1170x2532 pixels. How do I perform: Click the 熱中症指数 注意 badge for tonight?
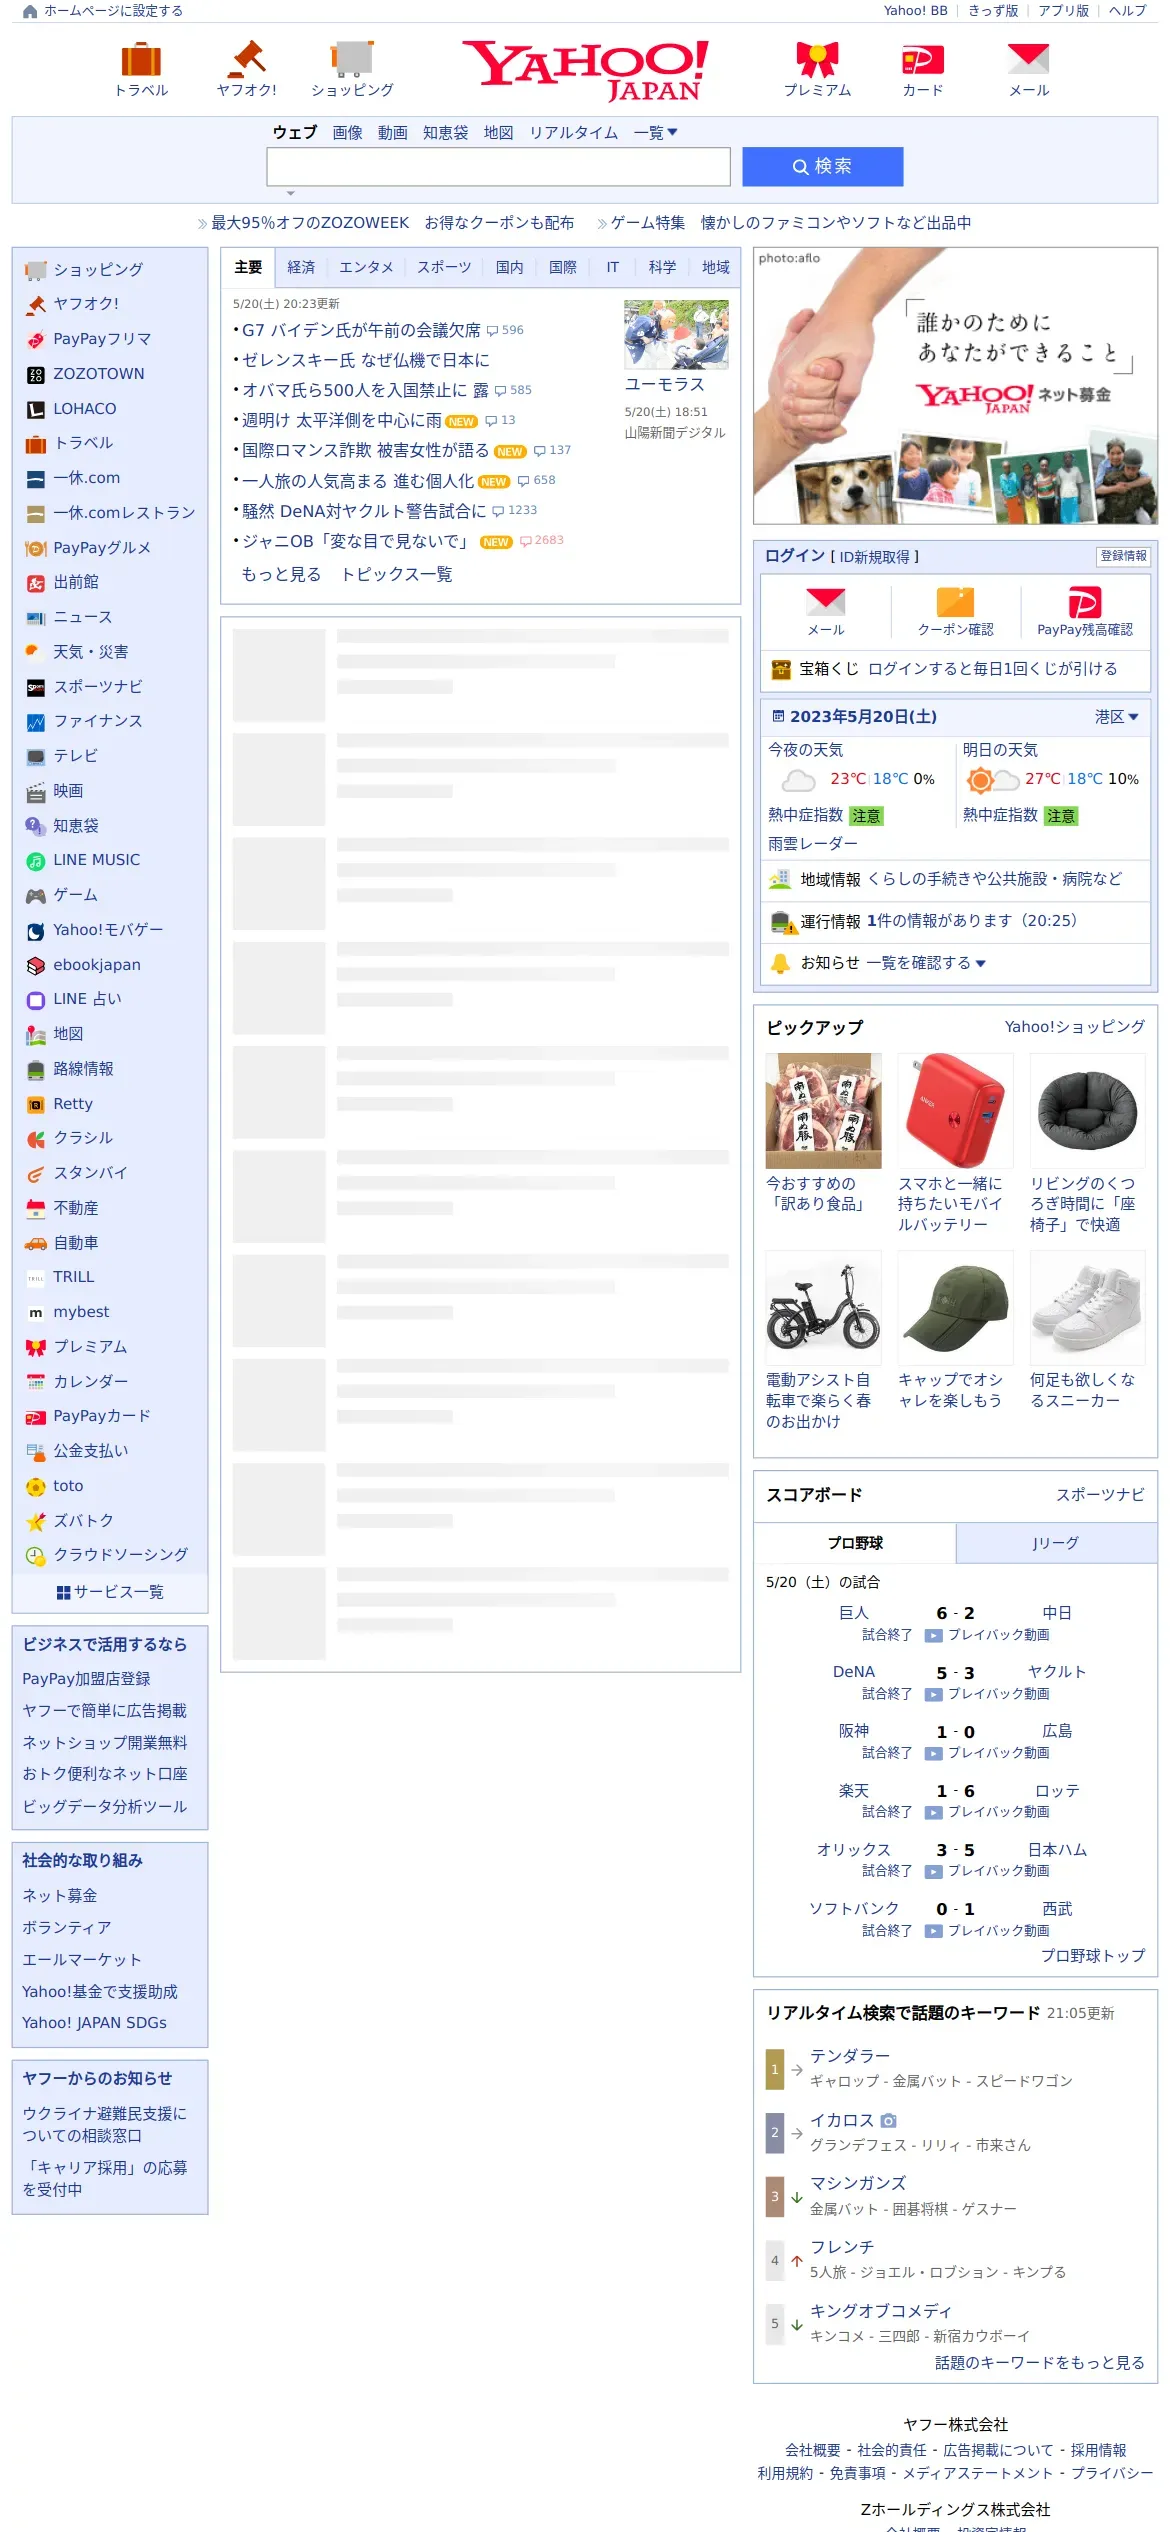866,816
